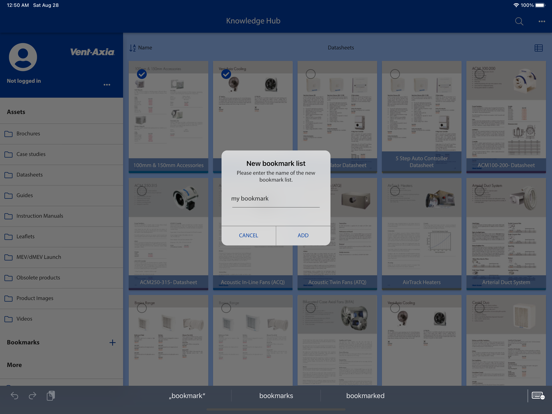Open the top bar more options menu

point(541,21)
